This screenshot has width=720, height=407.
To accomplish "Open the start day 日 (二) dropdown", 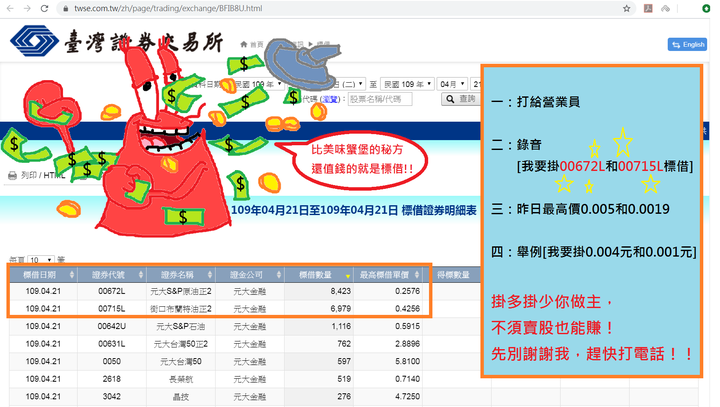I will coord(348,84).
